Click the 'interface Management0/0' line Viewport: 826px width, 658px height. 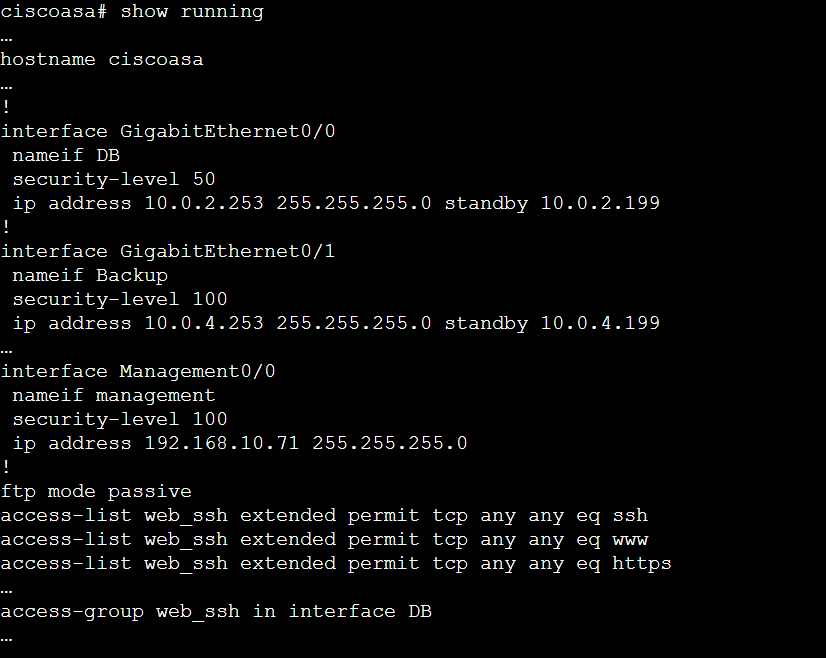point(138,372)
